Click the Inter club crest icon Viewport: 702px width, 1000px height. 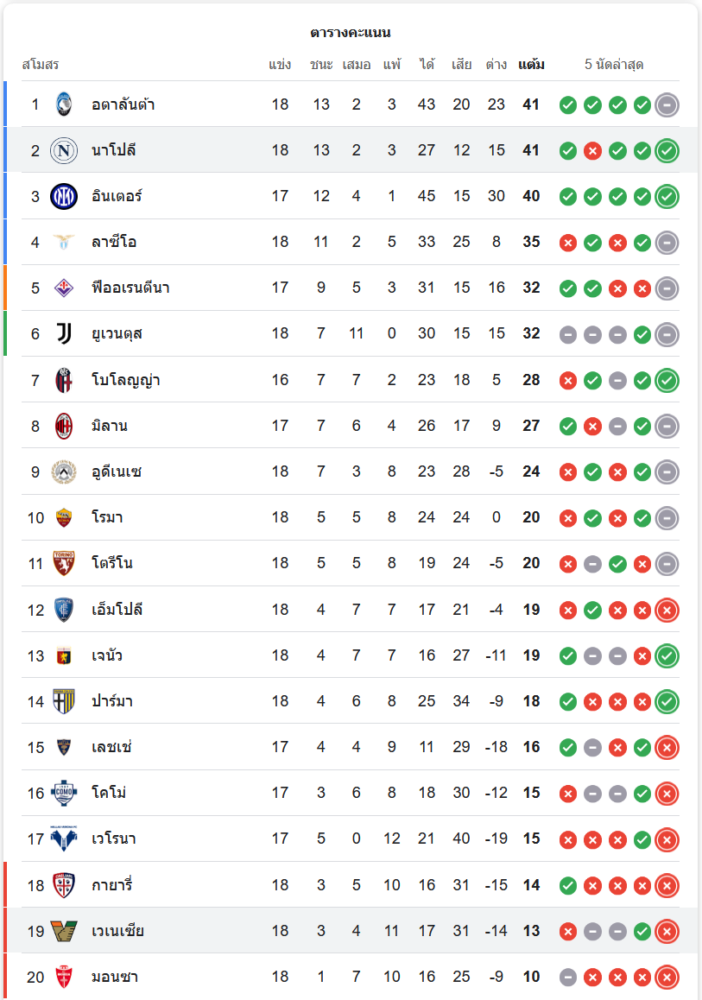[x=64, y=196]
